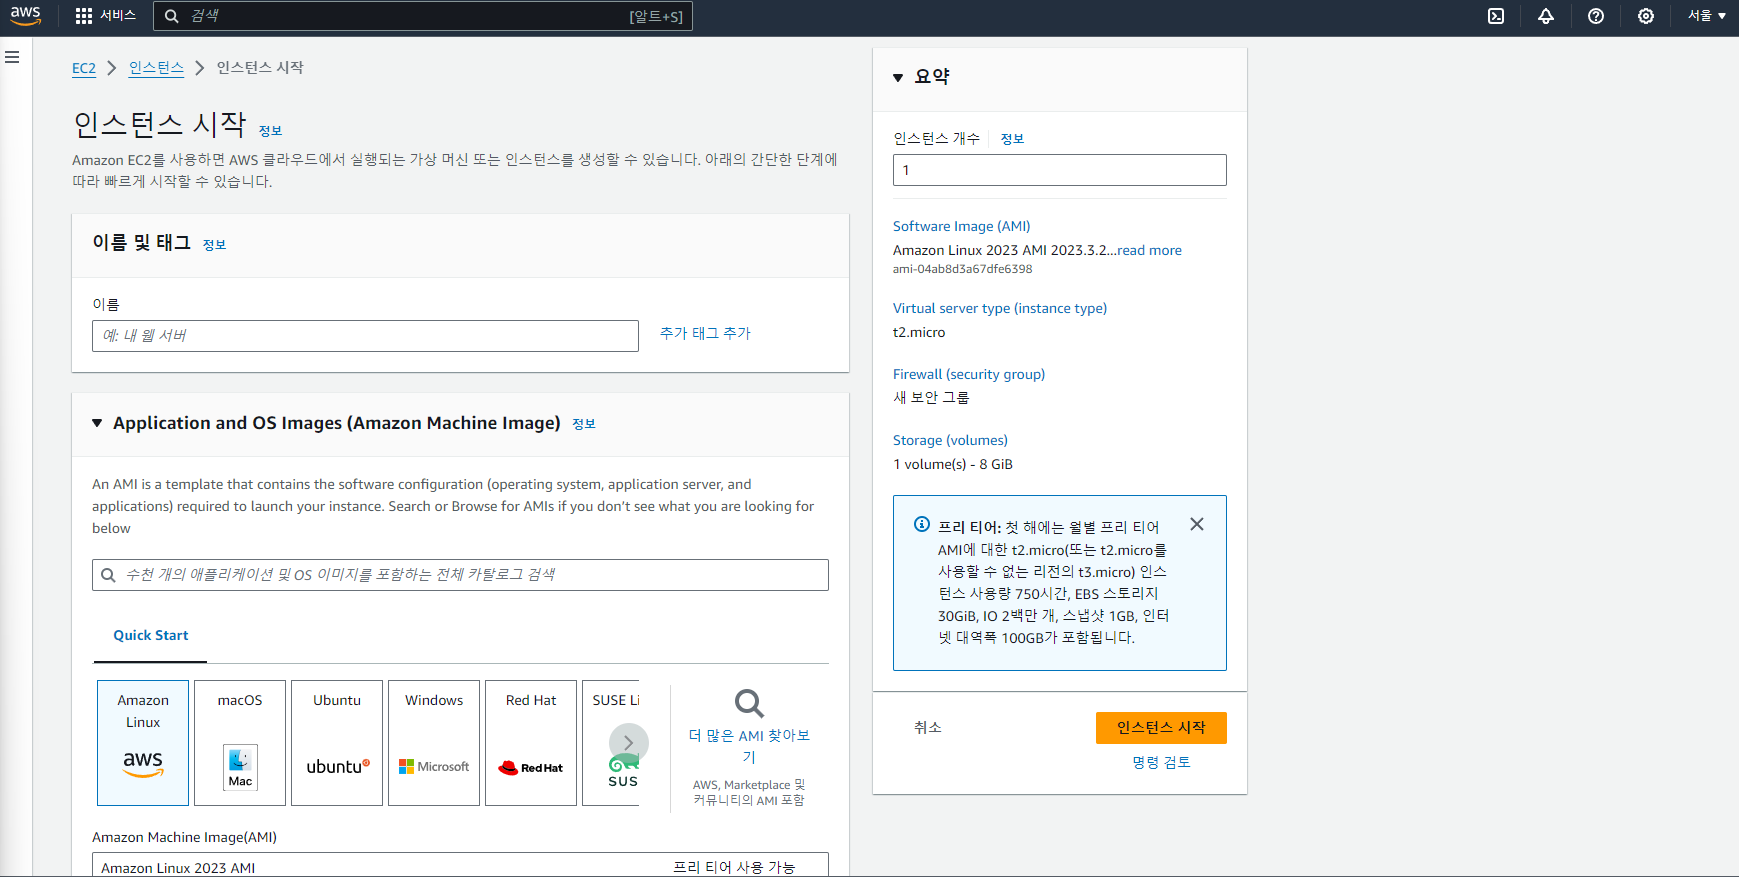The image size is (1739, 877).
Task: Select the Red Hat AMI tile
Action: click(x=531, y=743)
